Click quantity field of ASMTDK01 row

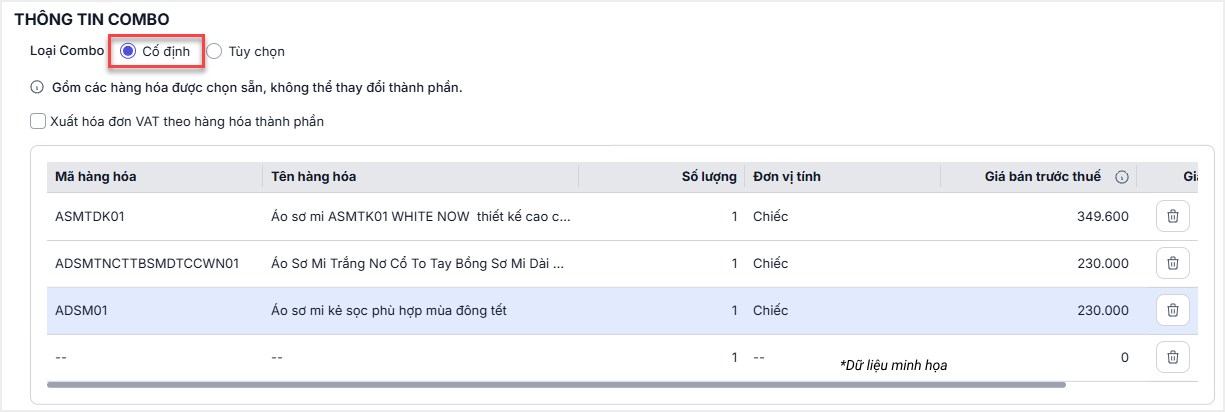coord(700,216)
